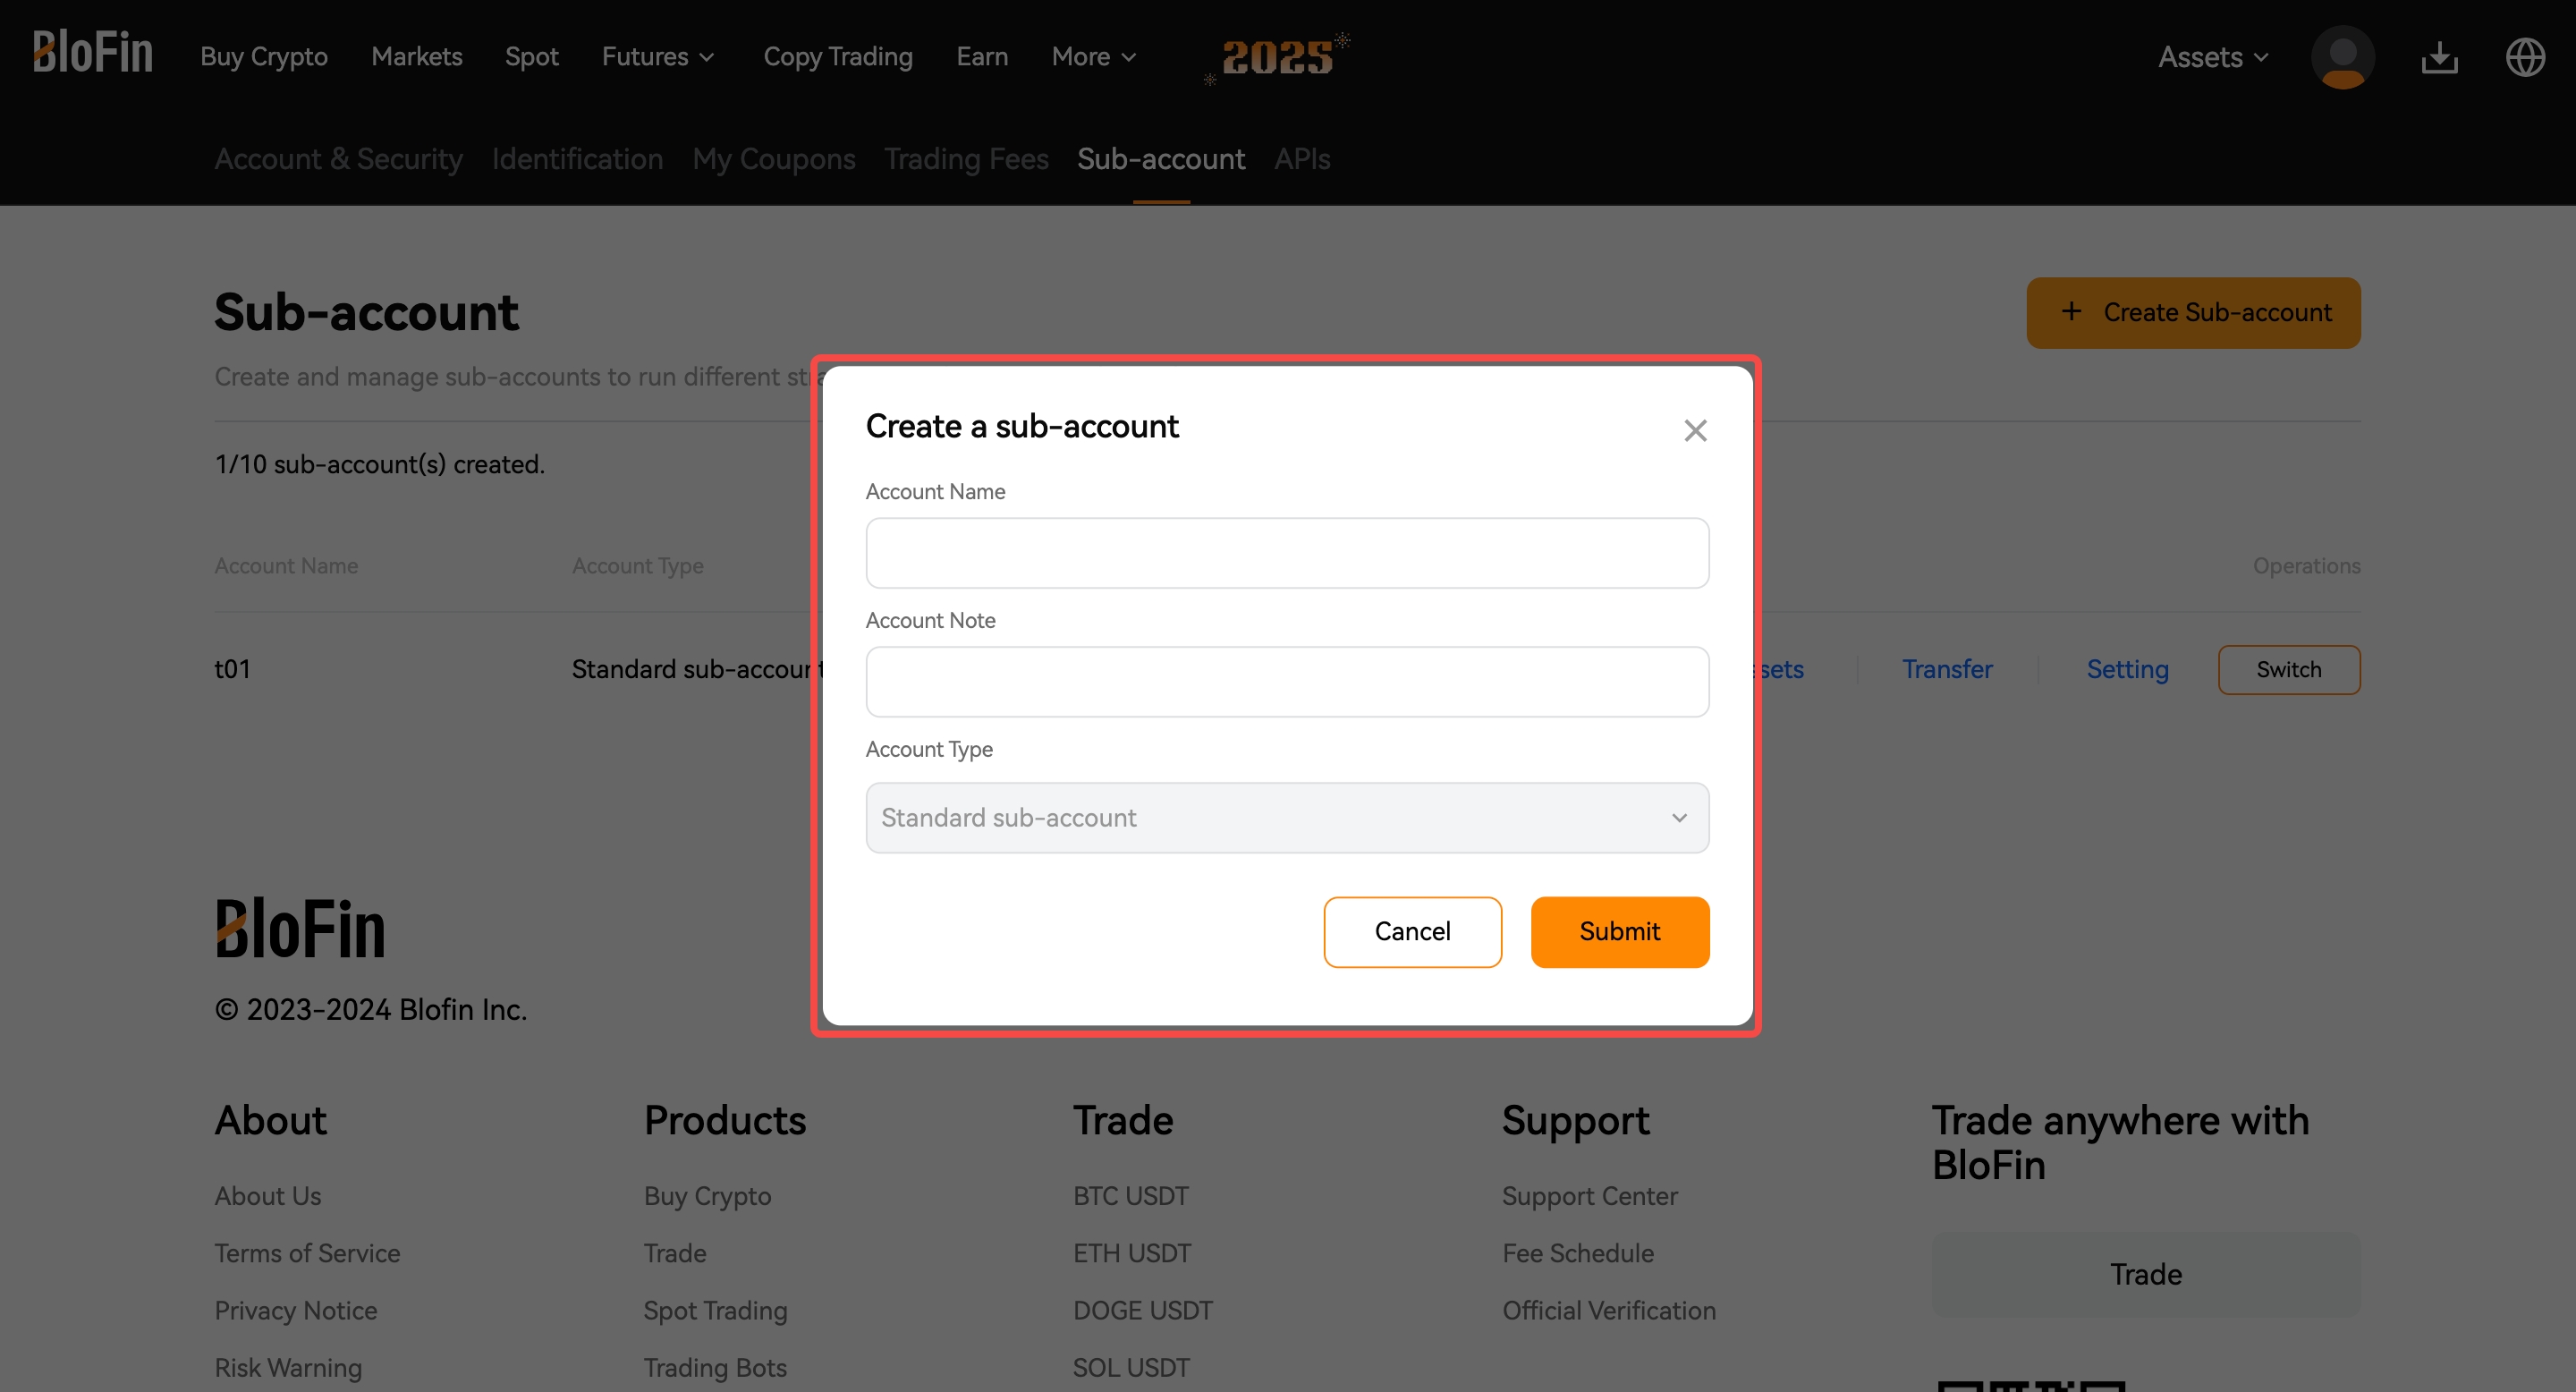Focus the Account Note input field

pos(1287,681)
